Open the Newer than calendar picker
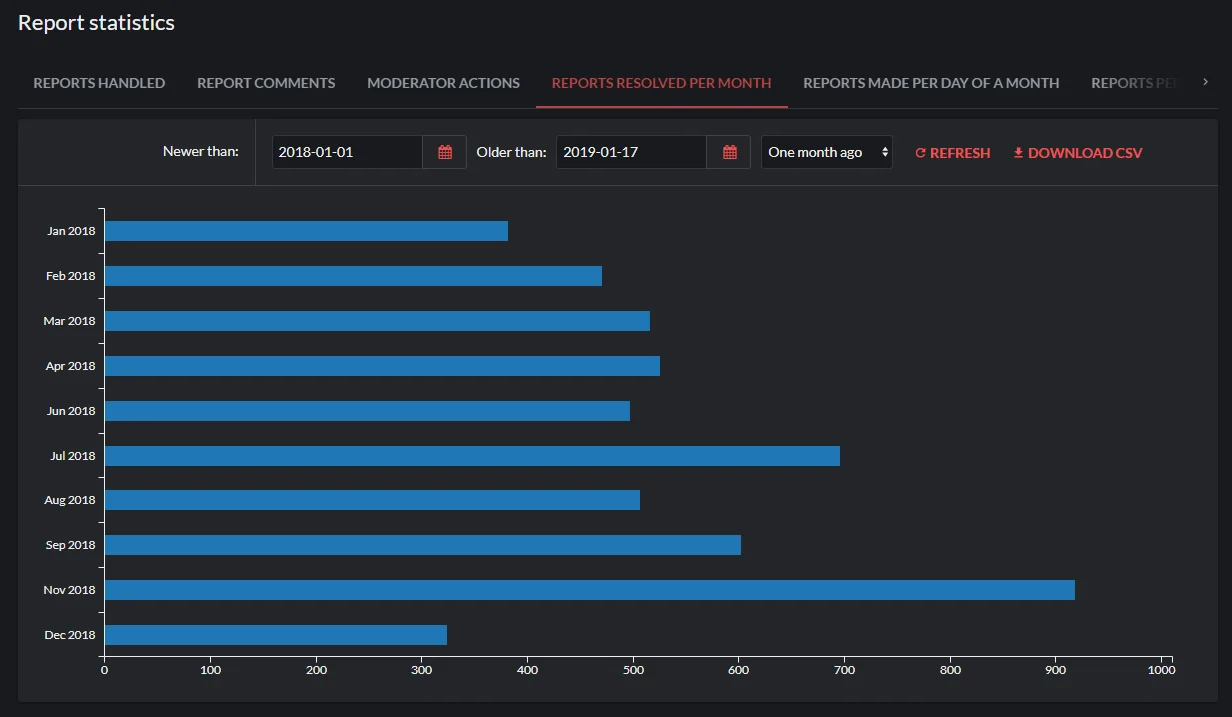The width and height of the screenshot is (1232, 717). coord(445,152)
